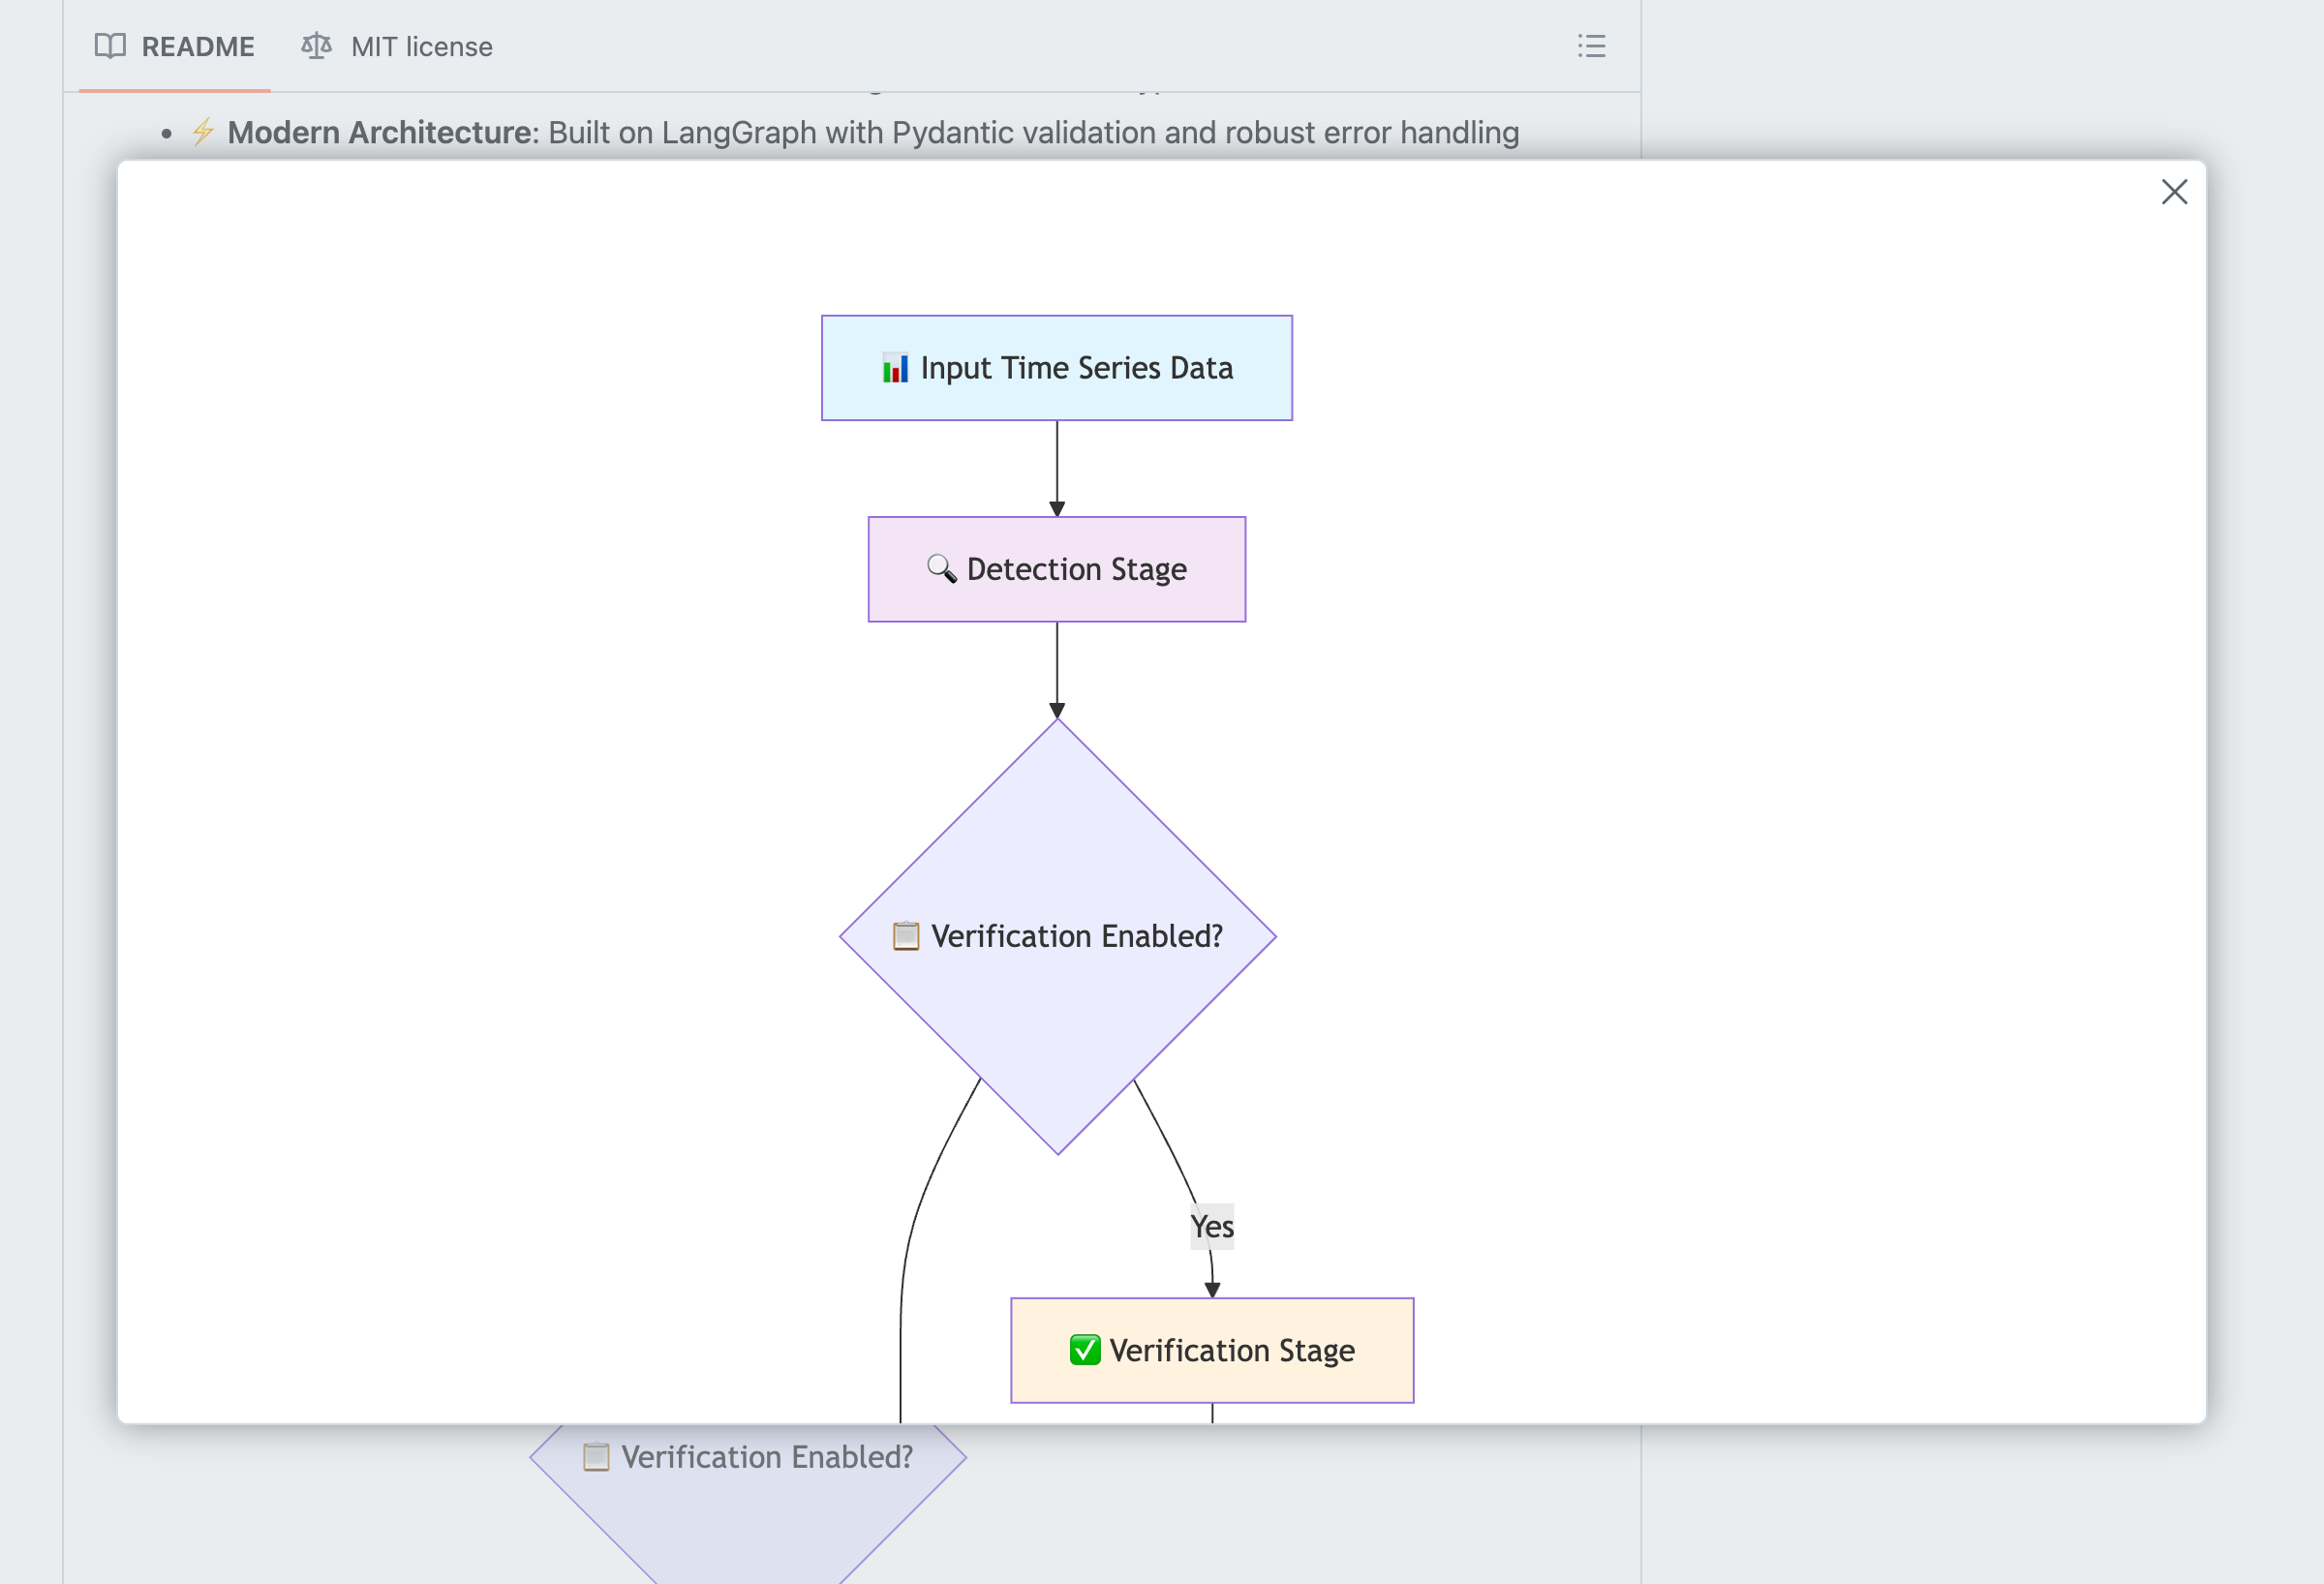The width and height of the screenshot is (2324, 1584).
Task: Select the Verification Stage node
Action: [1212, 1350]
